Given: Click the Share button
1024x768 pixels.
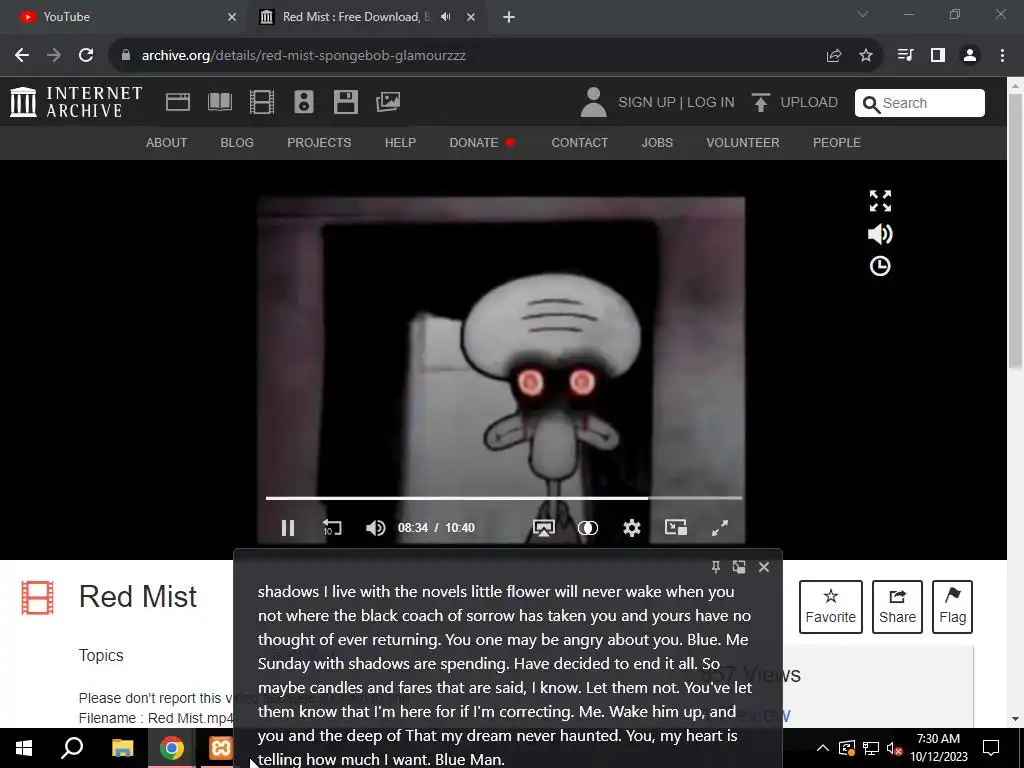Looking at the screenshot, I should pyautogui.click(x=897, y=607).
